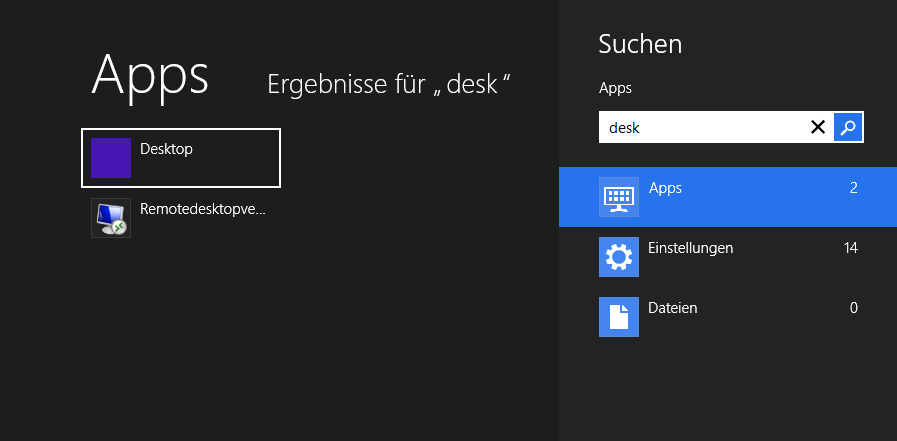Switch to Dateien search results

coord(728,317)
